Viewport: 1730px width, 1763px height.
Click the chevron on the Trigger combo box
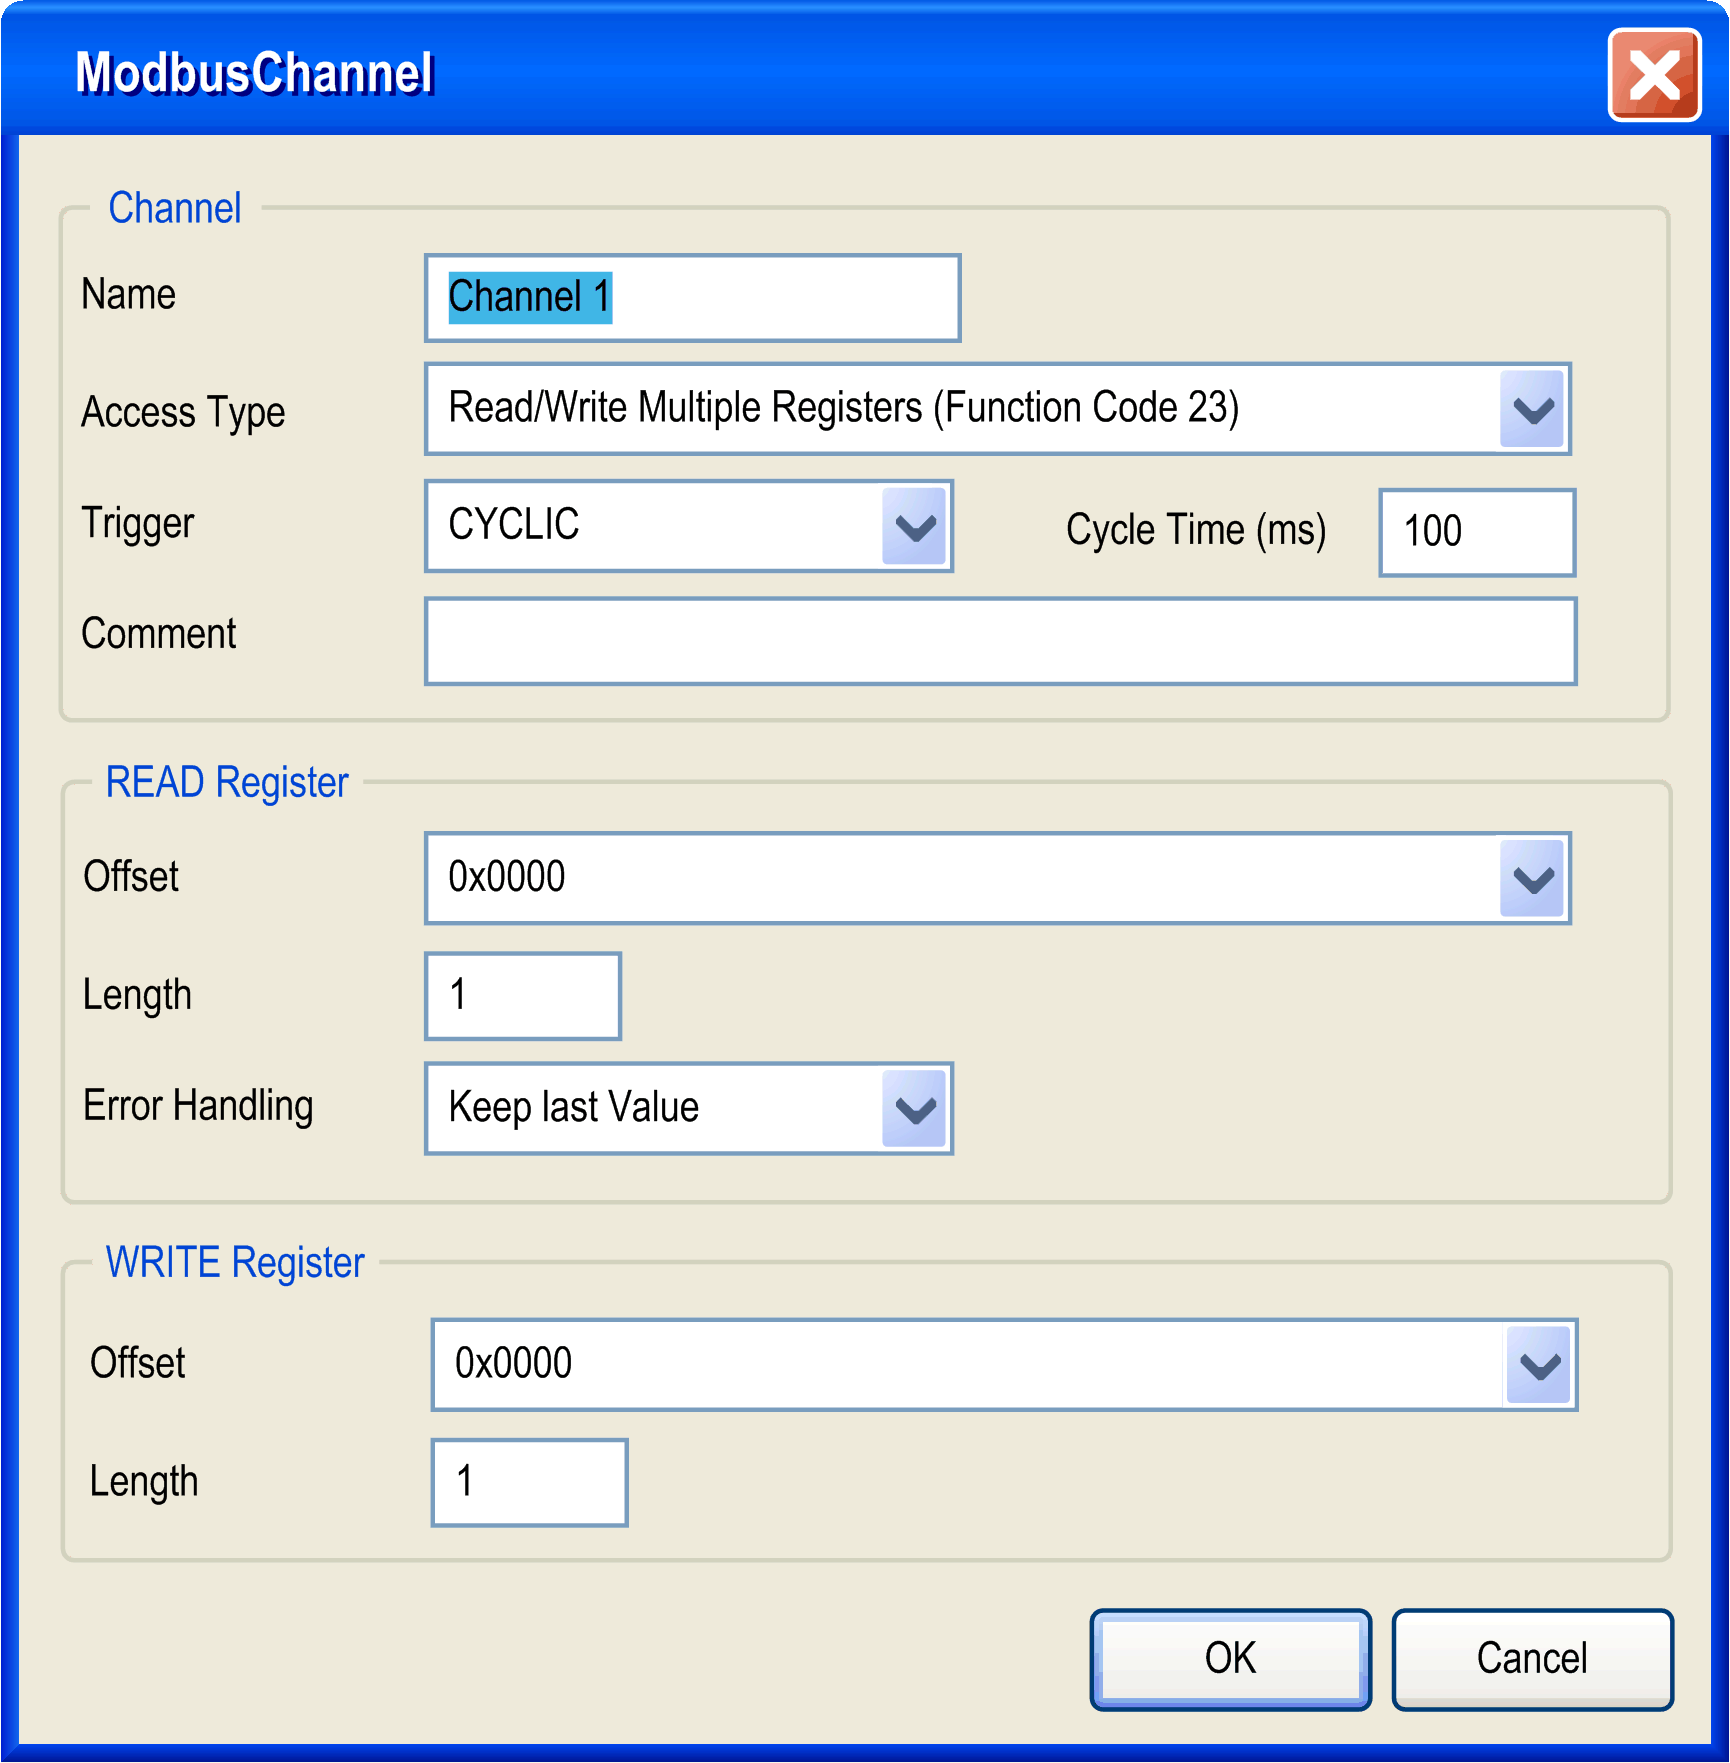click(x=912, y=527)
